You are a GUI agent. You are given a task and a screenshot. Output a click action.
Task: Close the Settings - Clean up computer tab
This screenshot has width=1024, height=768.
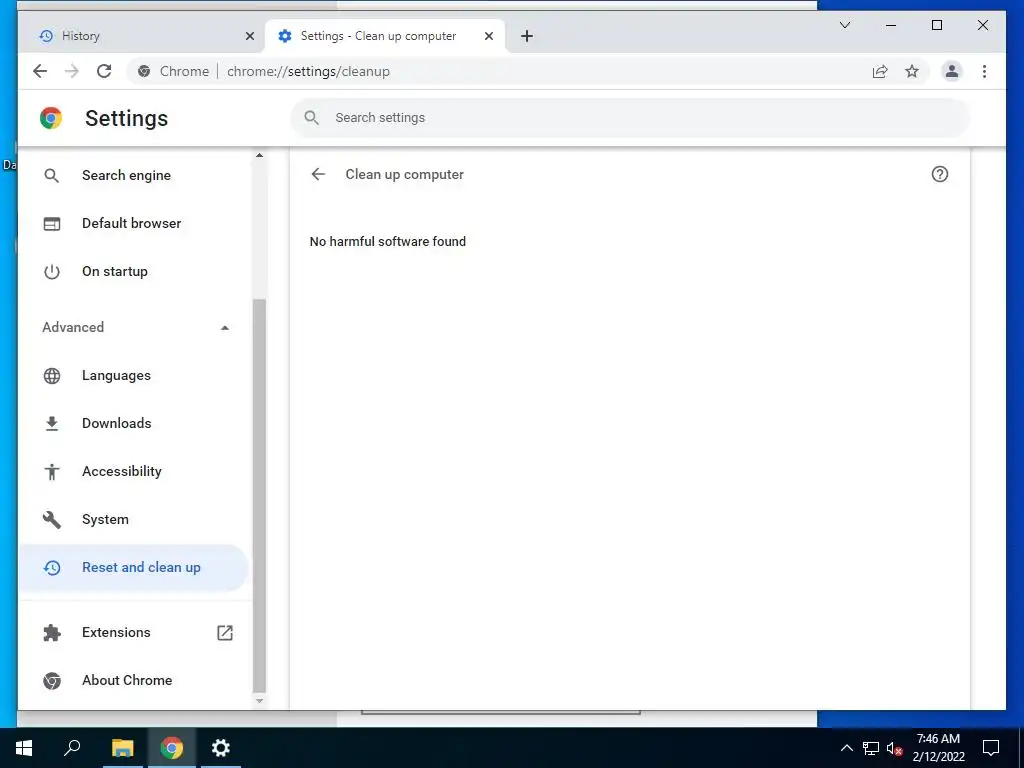point(488,36)
